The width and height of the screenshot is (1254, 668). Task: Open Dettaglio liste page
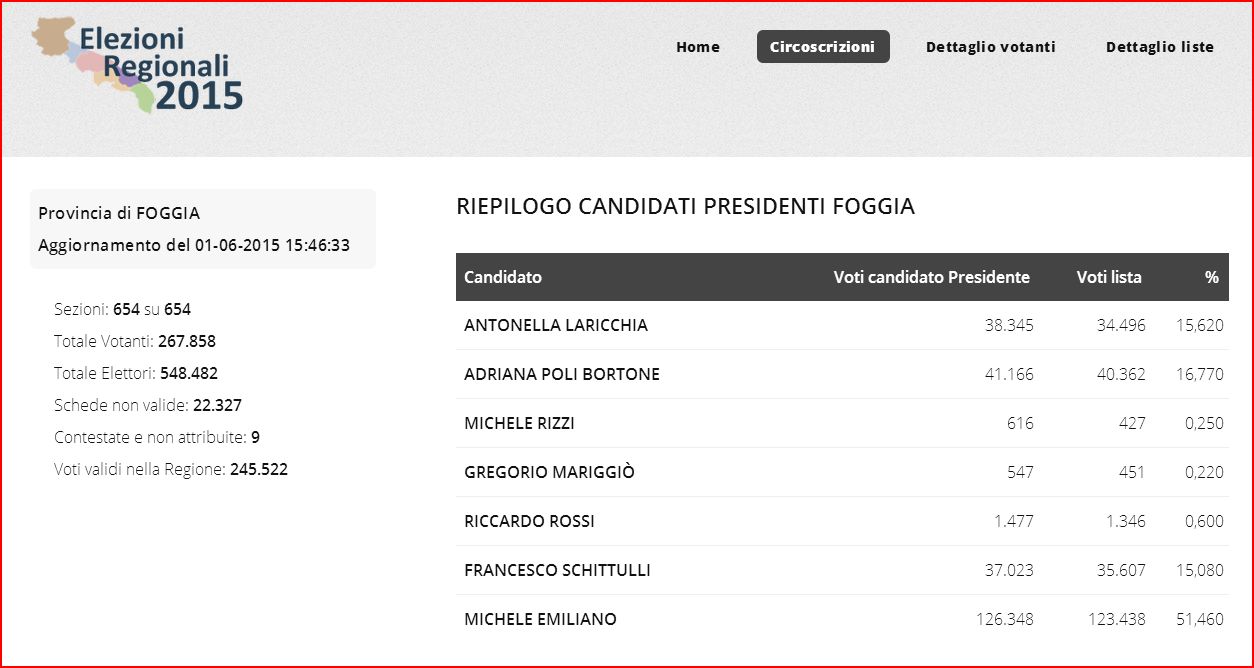[1159, 47]
